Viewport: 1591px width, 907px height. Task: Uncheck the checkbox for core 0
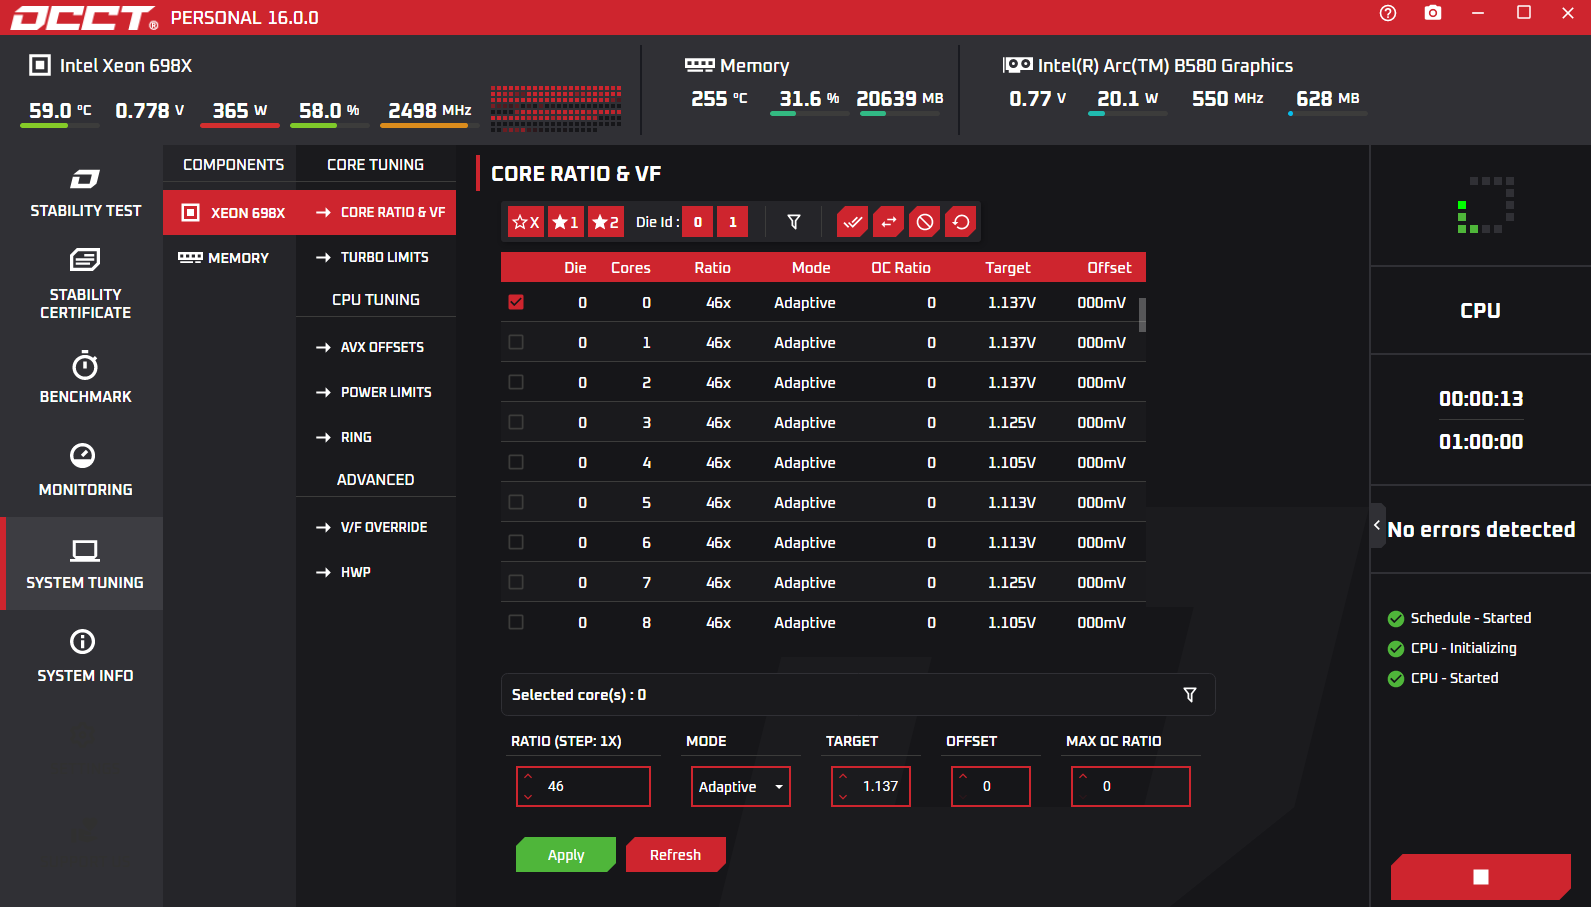pyautogui.click(x=516, y=302)
